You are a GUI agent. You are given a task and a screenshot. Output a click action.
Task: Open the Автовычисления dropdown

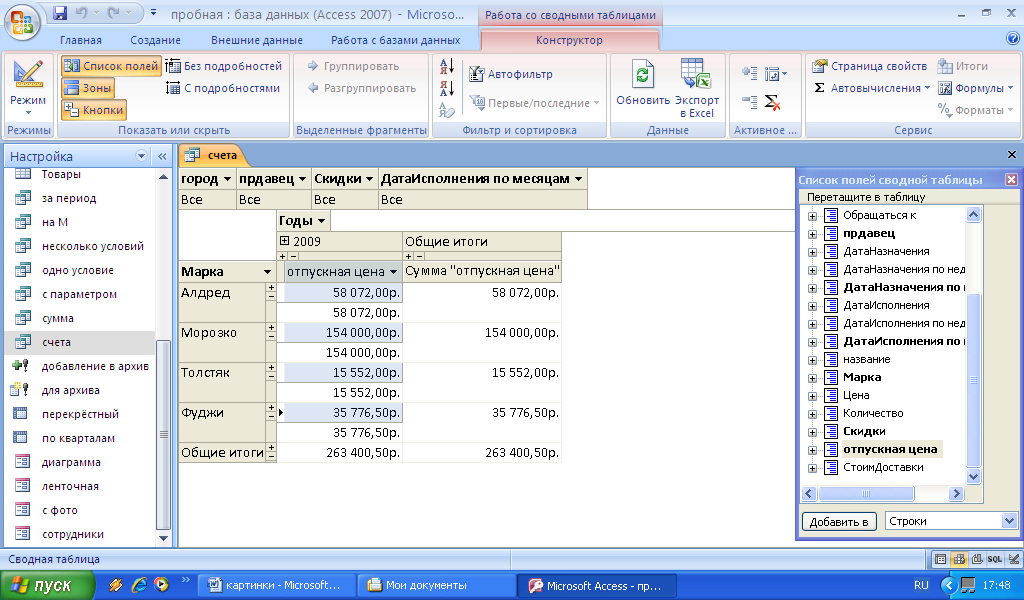click(871, 87)
